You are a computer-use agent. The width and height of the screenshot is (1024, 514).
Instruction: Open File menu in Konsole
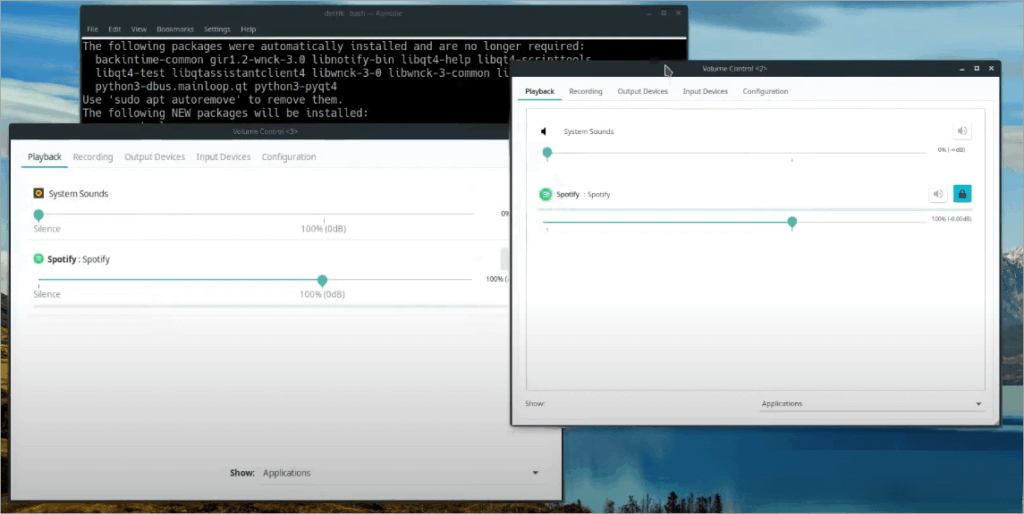pyautogui.click(x=93, y=29)
